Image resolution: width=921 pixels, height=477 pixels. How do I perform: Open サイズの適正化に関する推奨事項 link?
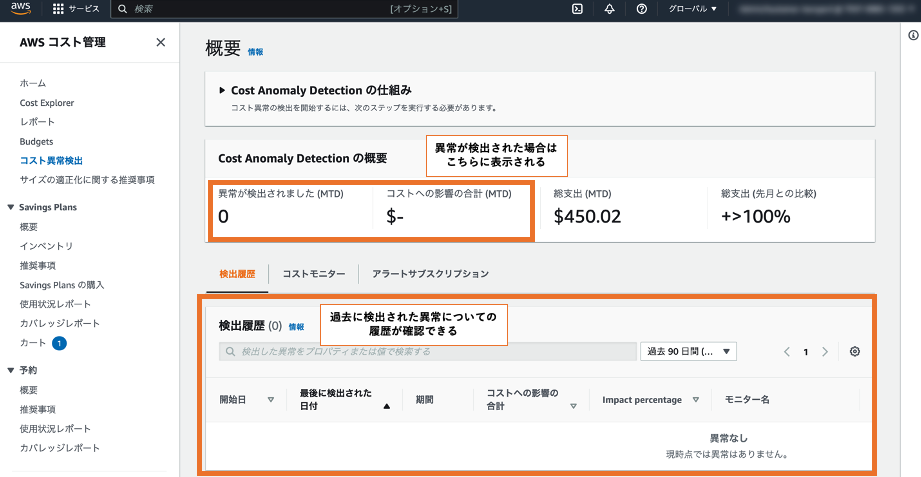[87, 180]
